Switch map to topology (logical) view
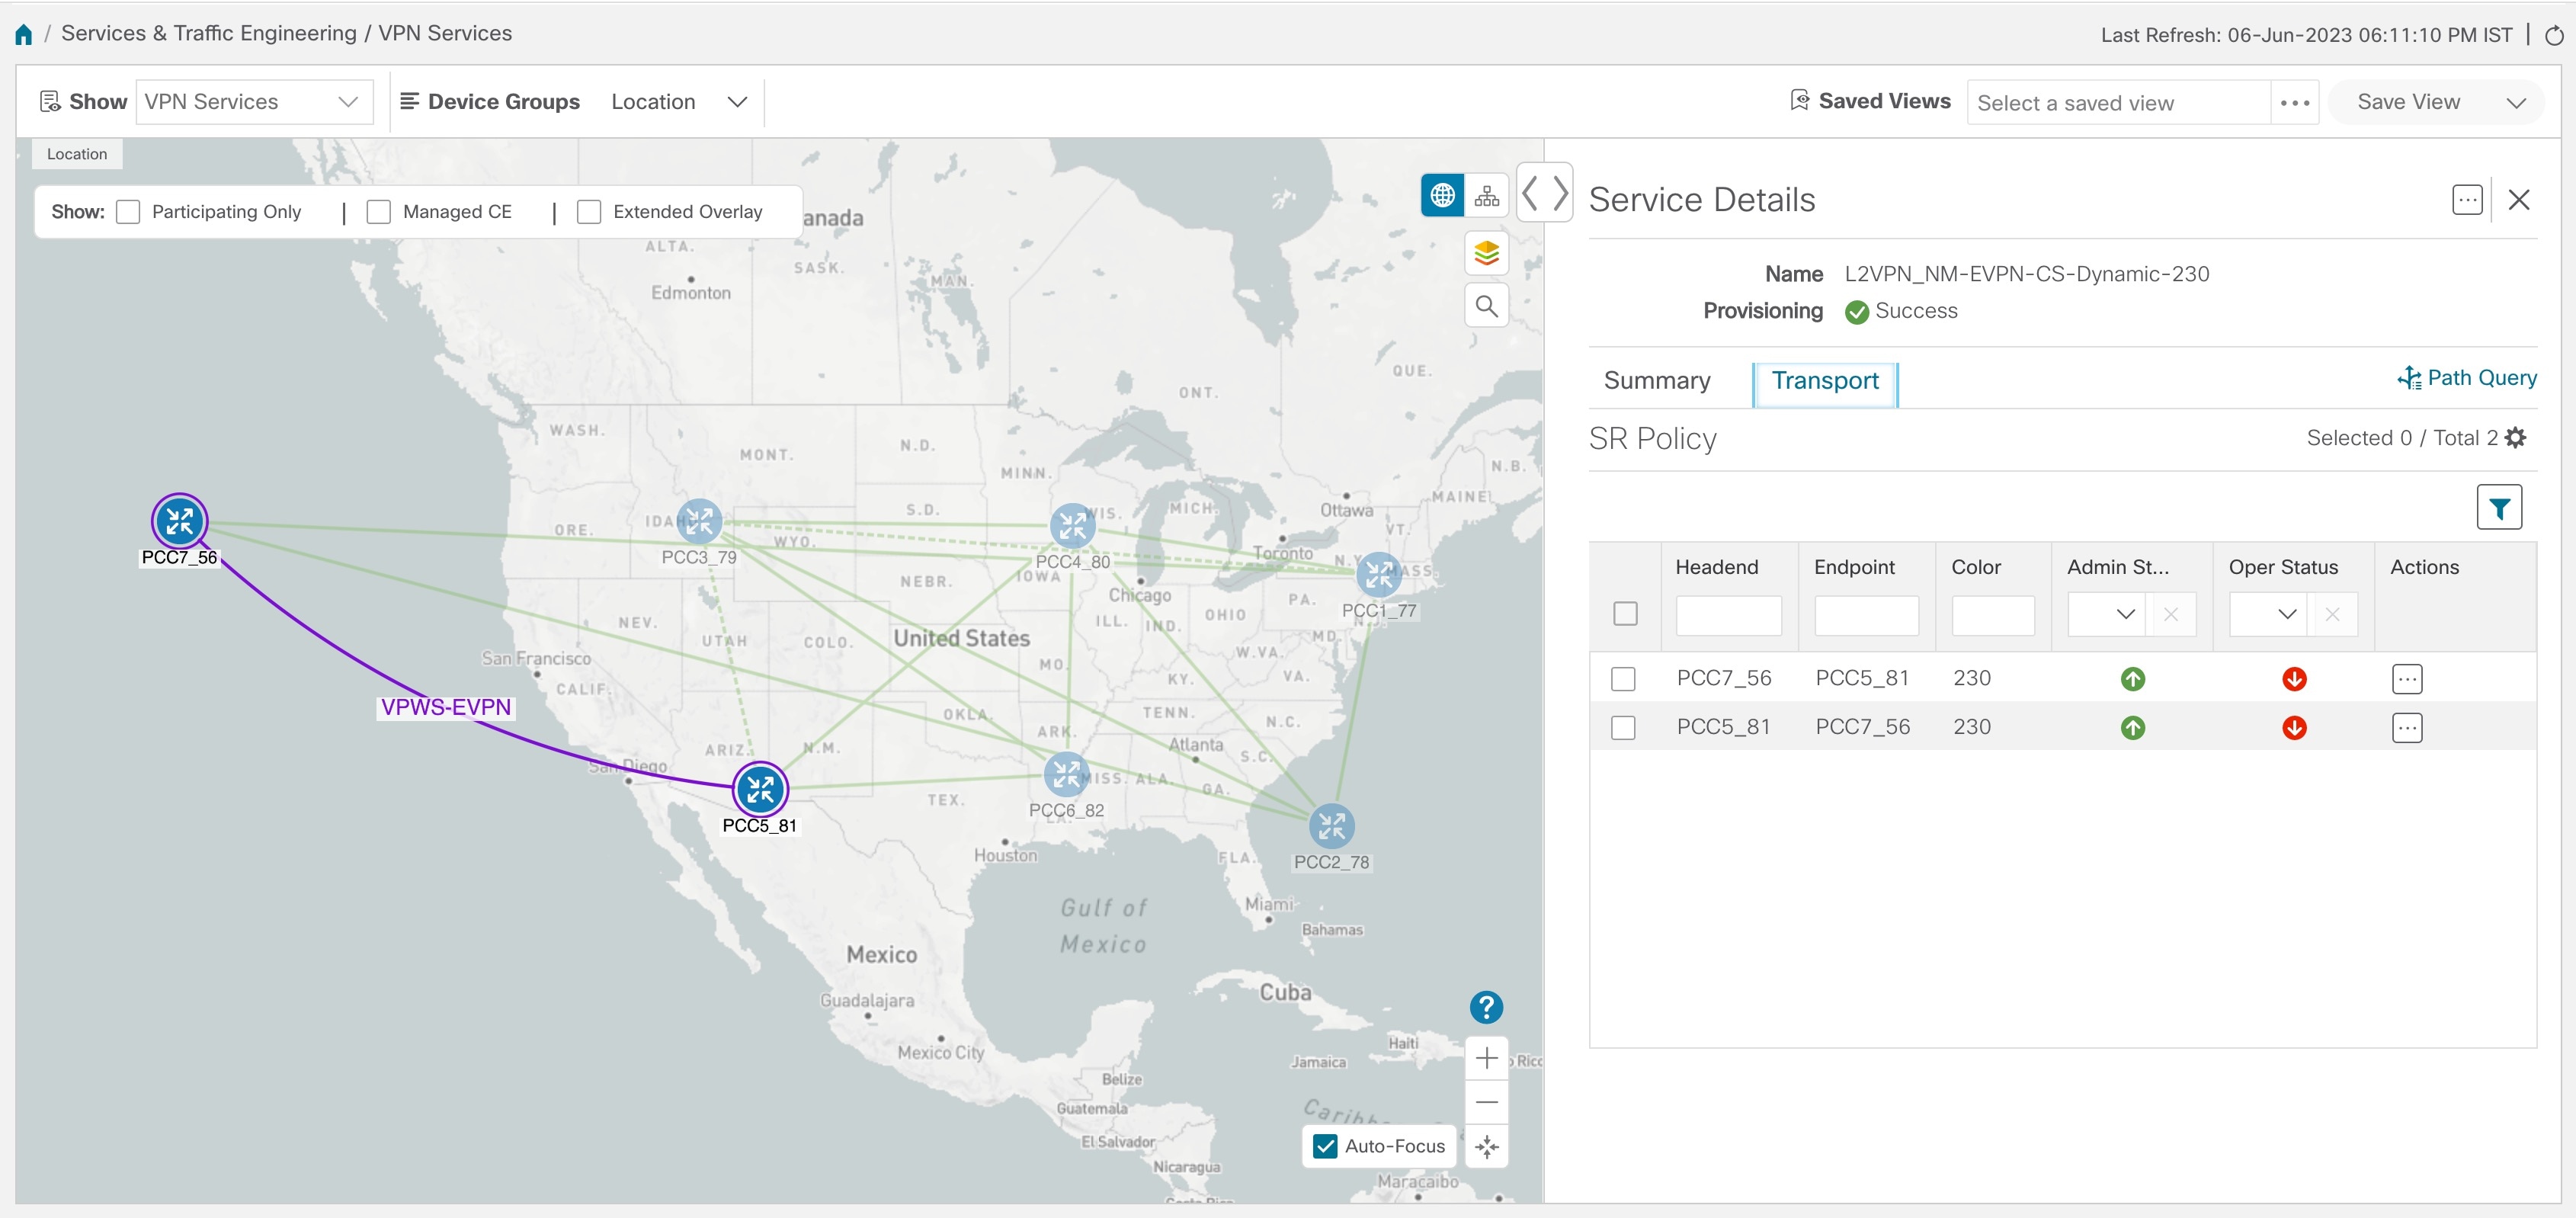The image size is (2576, 1218). tap(1487, 195)
